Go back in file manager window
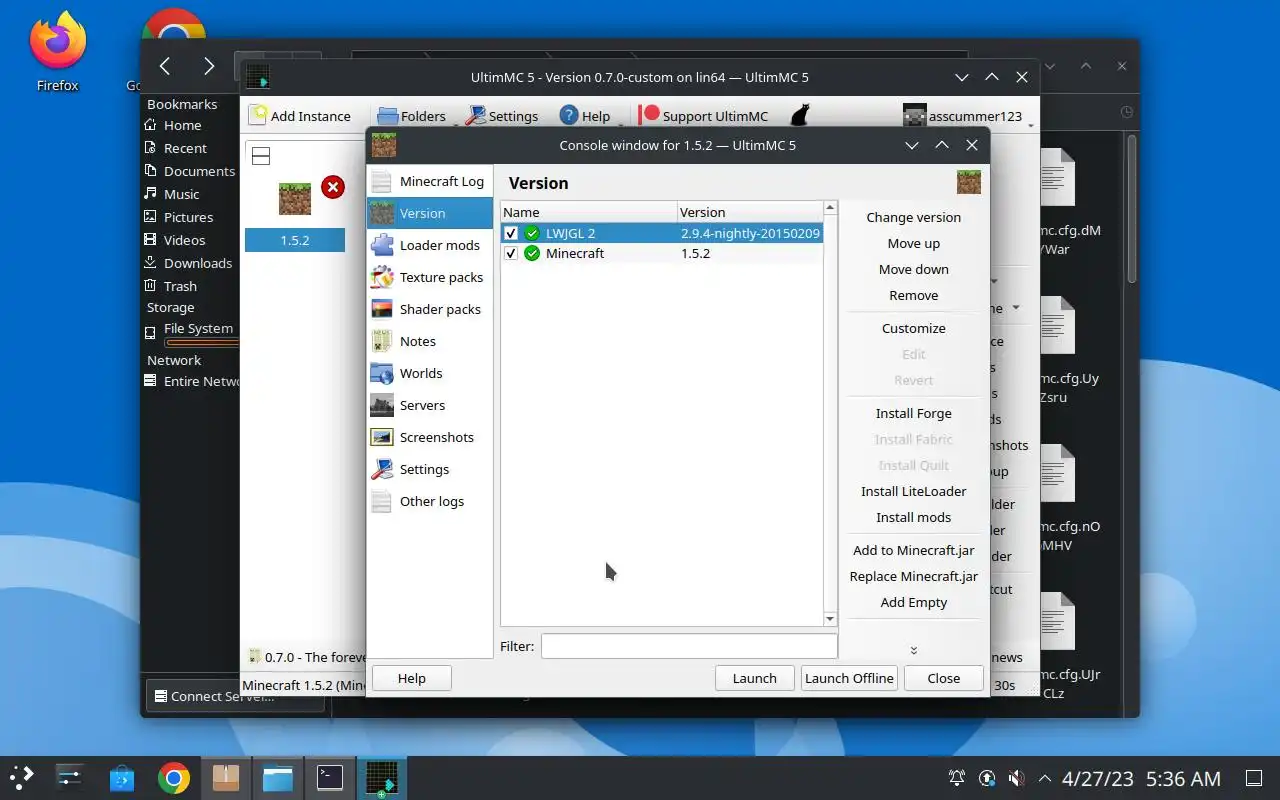Image resolution: width=1280 pixels, height=800 pixels. coord(165,66)
